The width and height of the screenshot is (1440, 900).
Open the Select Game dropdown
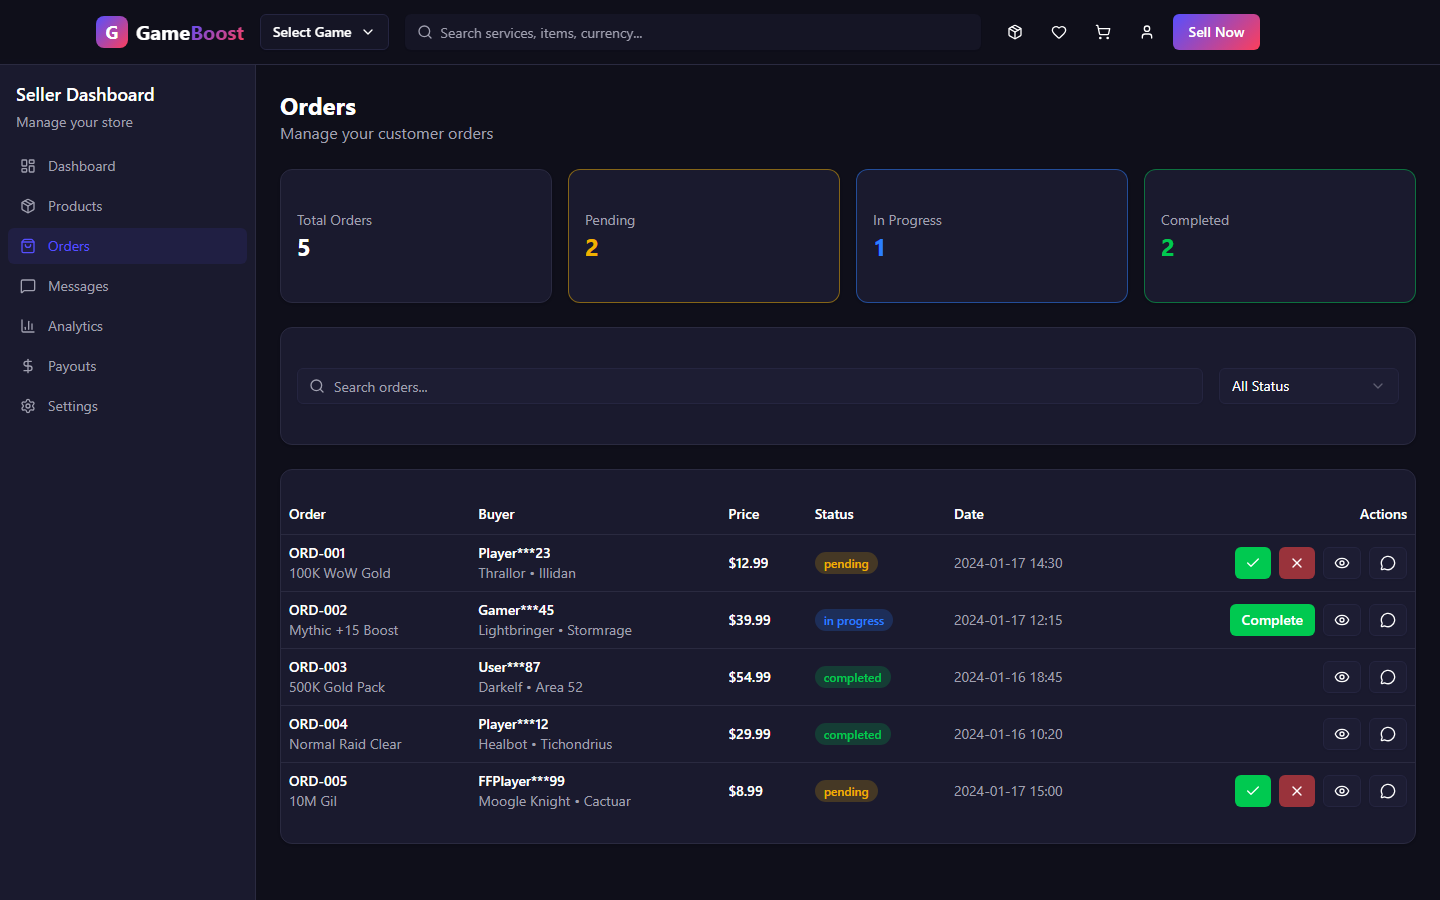[x=324, y=32]
